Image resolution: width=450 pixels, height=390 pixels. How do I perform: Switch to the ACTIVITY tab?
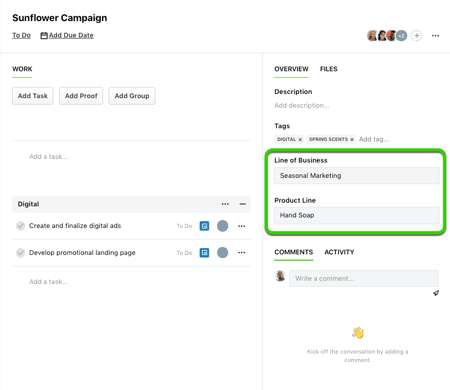pos(339,252)
